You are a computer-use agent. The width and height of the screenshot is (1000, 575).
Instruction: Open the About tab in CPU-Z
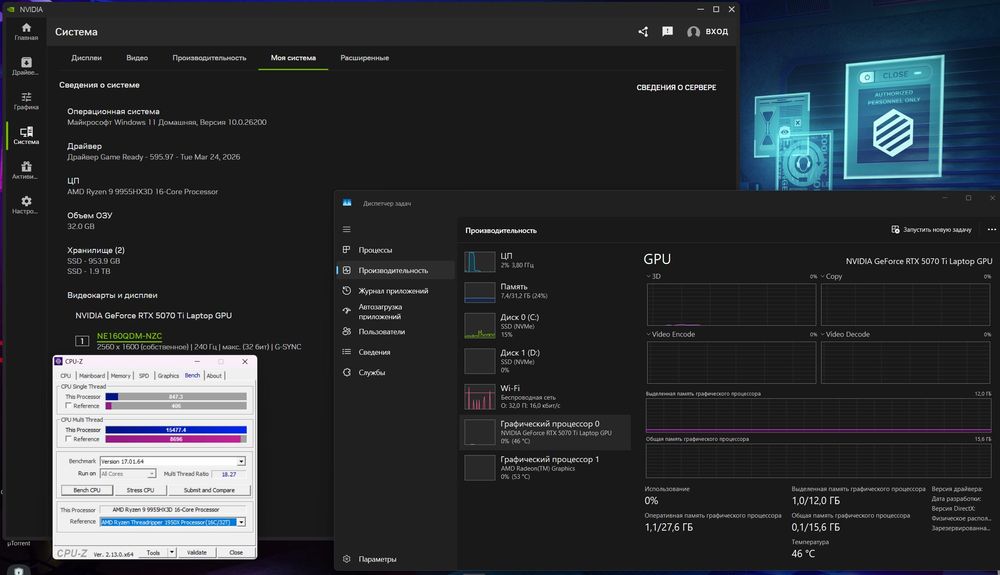214,375
